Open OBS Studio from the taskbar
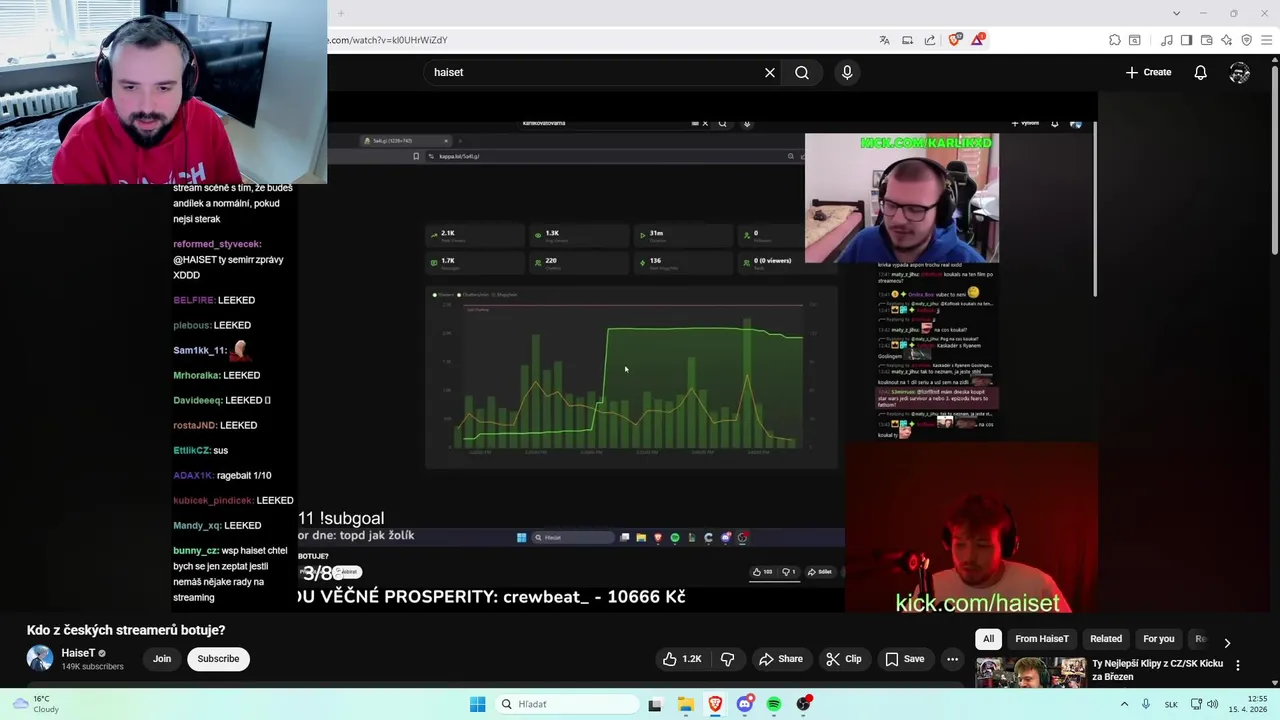This screenshot has height=720, width=1280. 804,704
